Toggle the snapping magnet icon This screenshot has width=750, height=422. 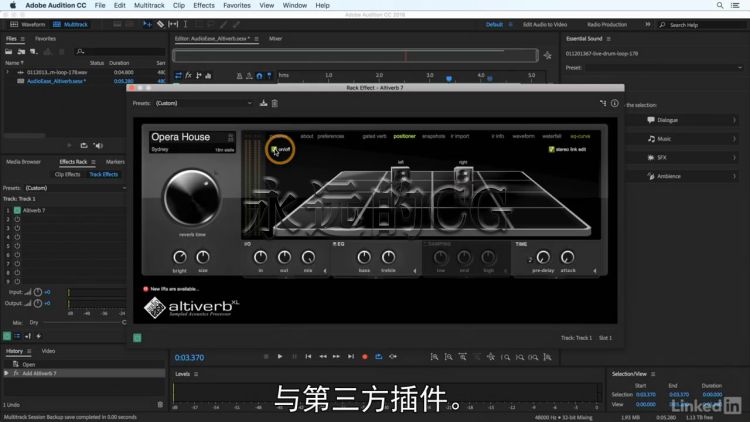259,76
